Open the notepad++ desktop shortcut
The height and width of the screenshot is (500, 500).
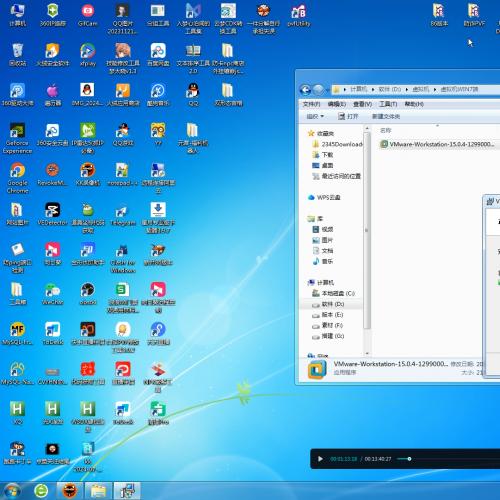123,174
